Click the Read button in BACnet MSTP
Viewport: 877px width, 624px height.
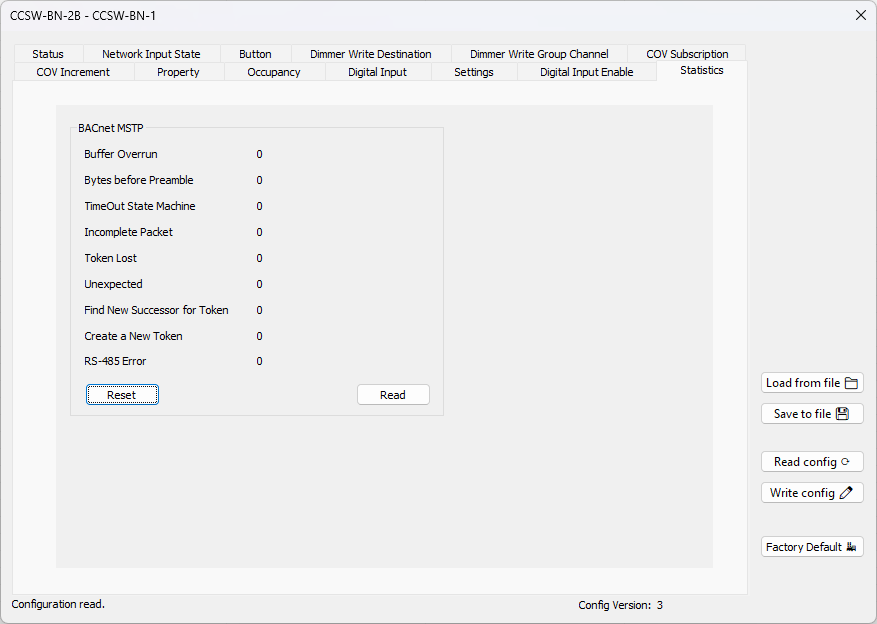point(393,395)
